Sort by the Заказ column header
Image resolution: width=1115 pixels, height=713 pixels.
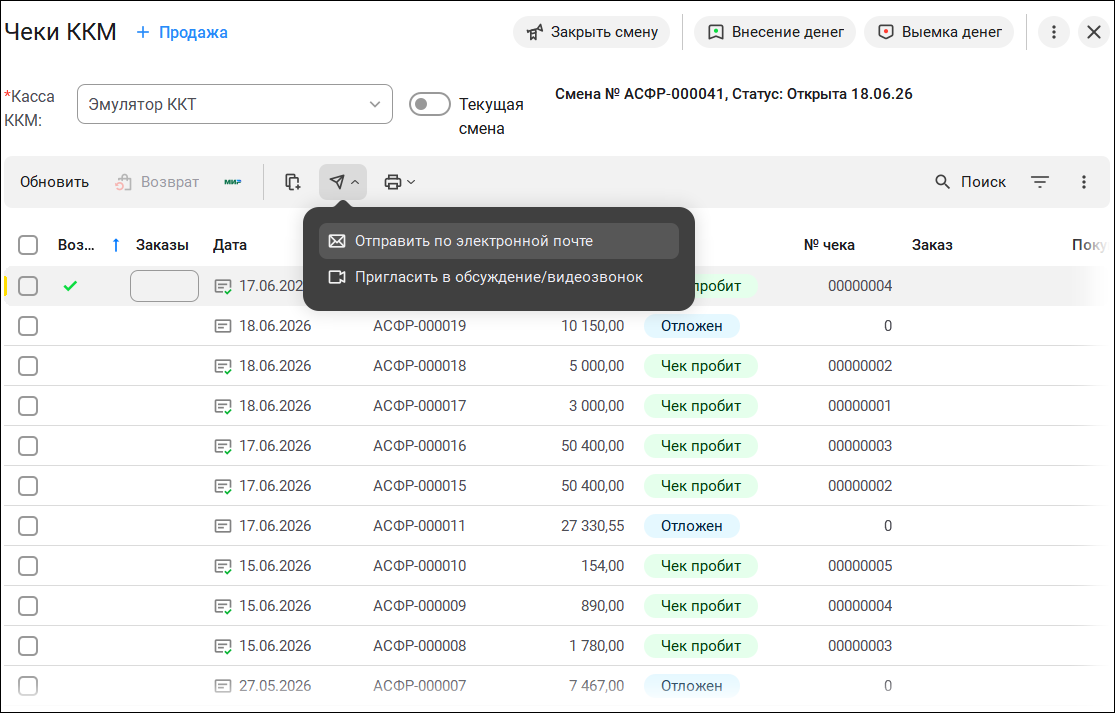[932, 245]
